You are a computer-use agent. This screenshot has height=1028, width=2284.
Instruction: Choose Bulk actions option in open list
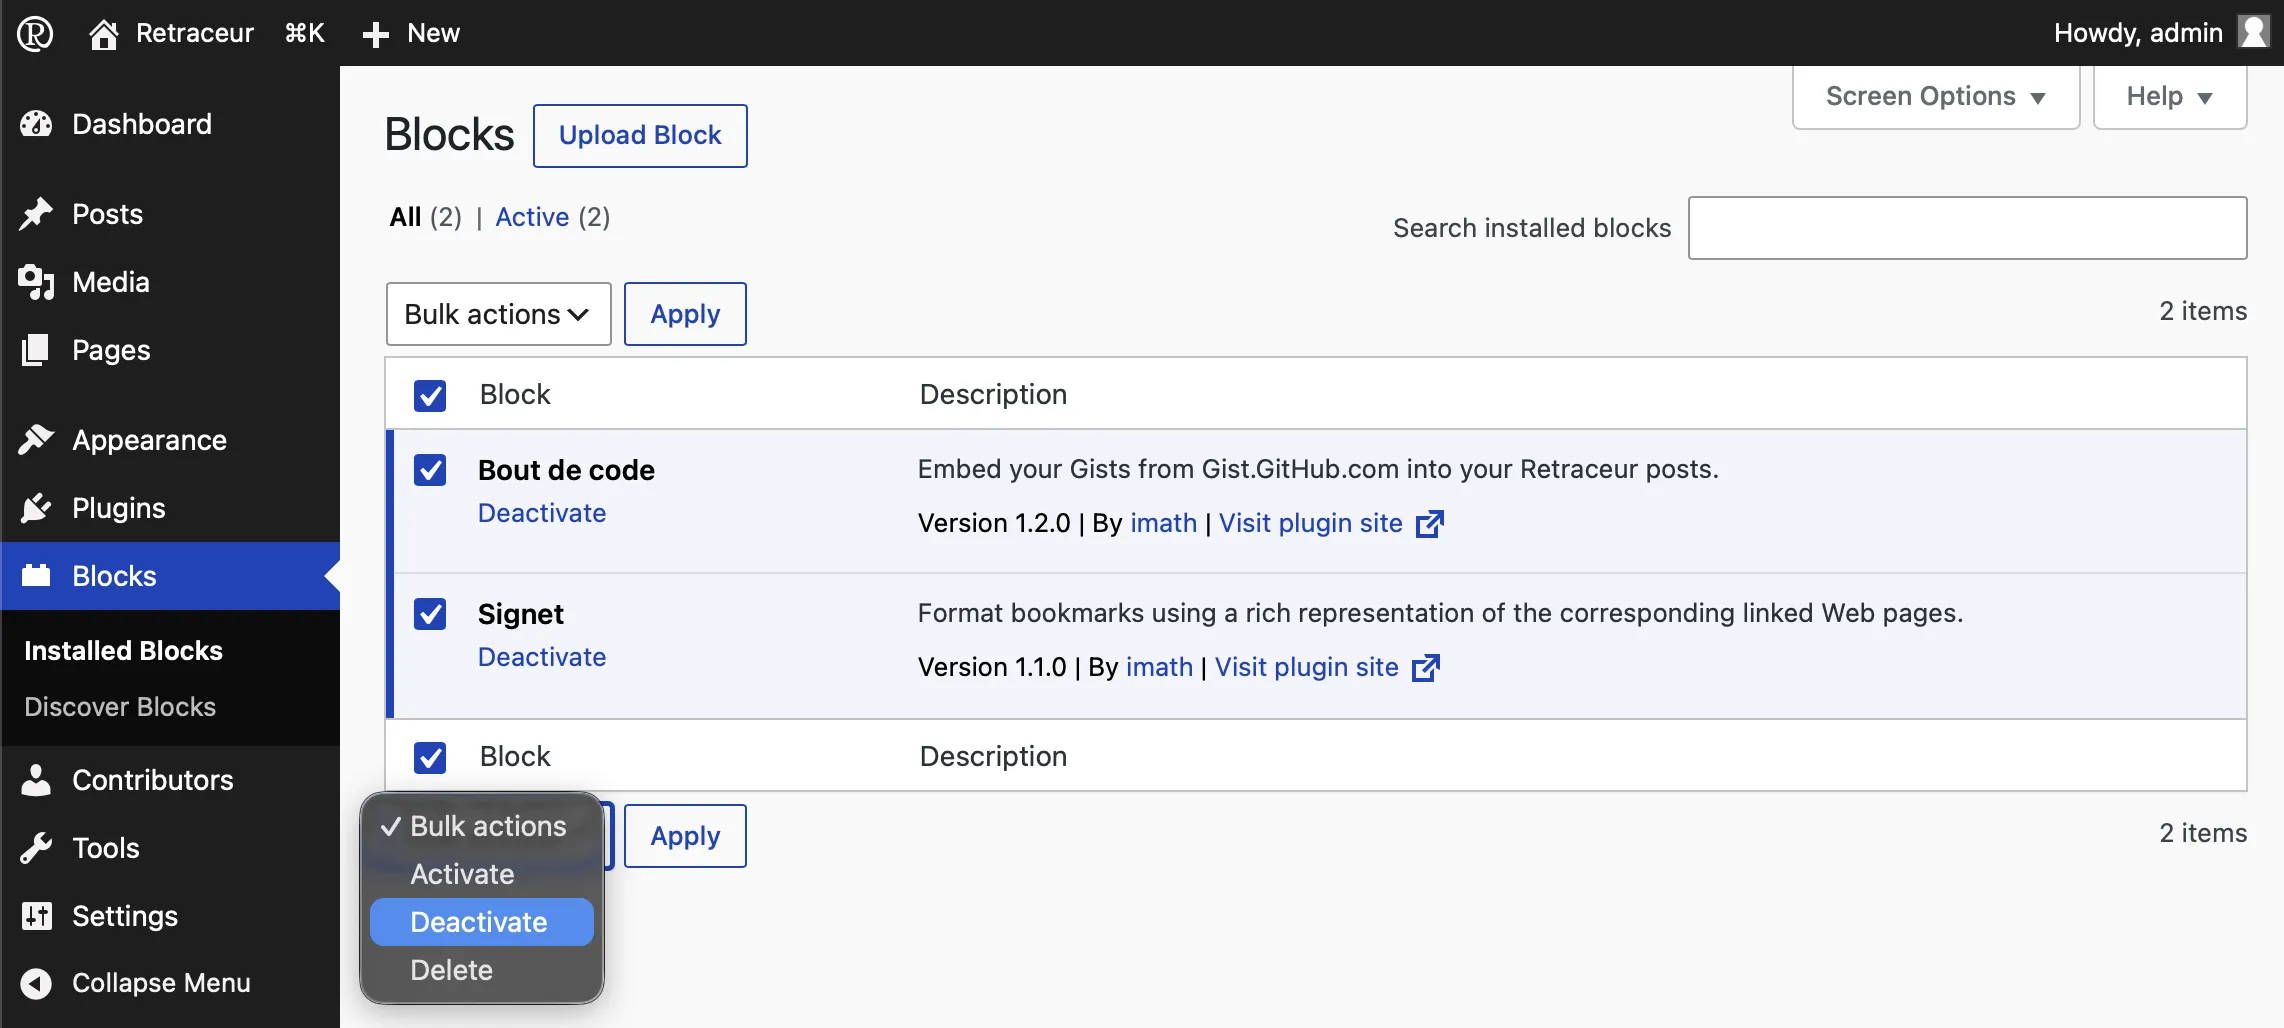[482, 826]
